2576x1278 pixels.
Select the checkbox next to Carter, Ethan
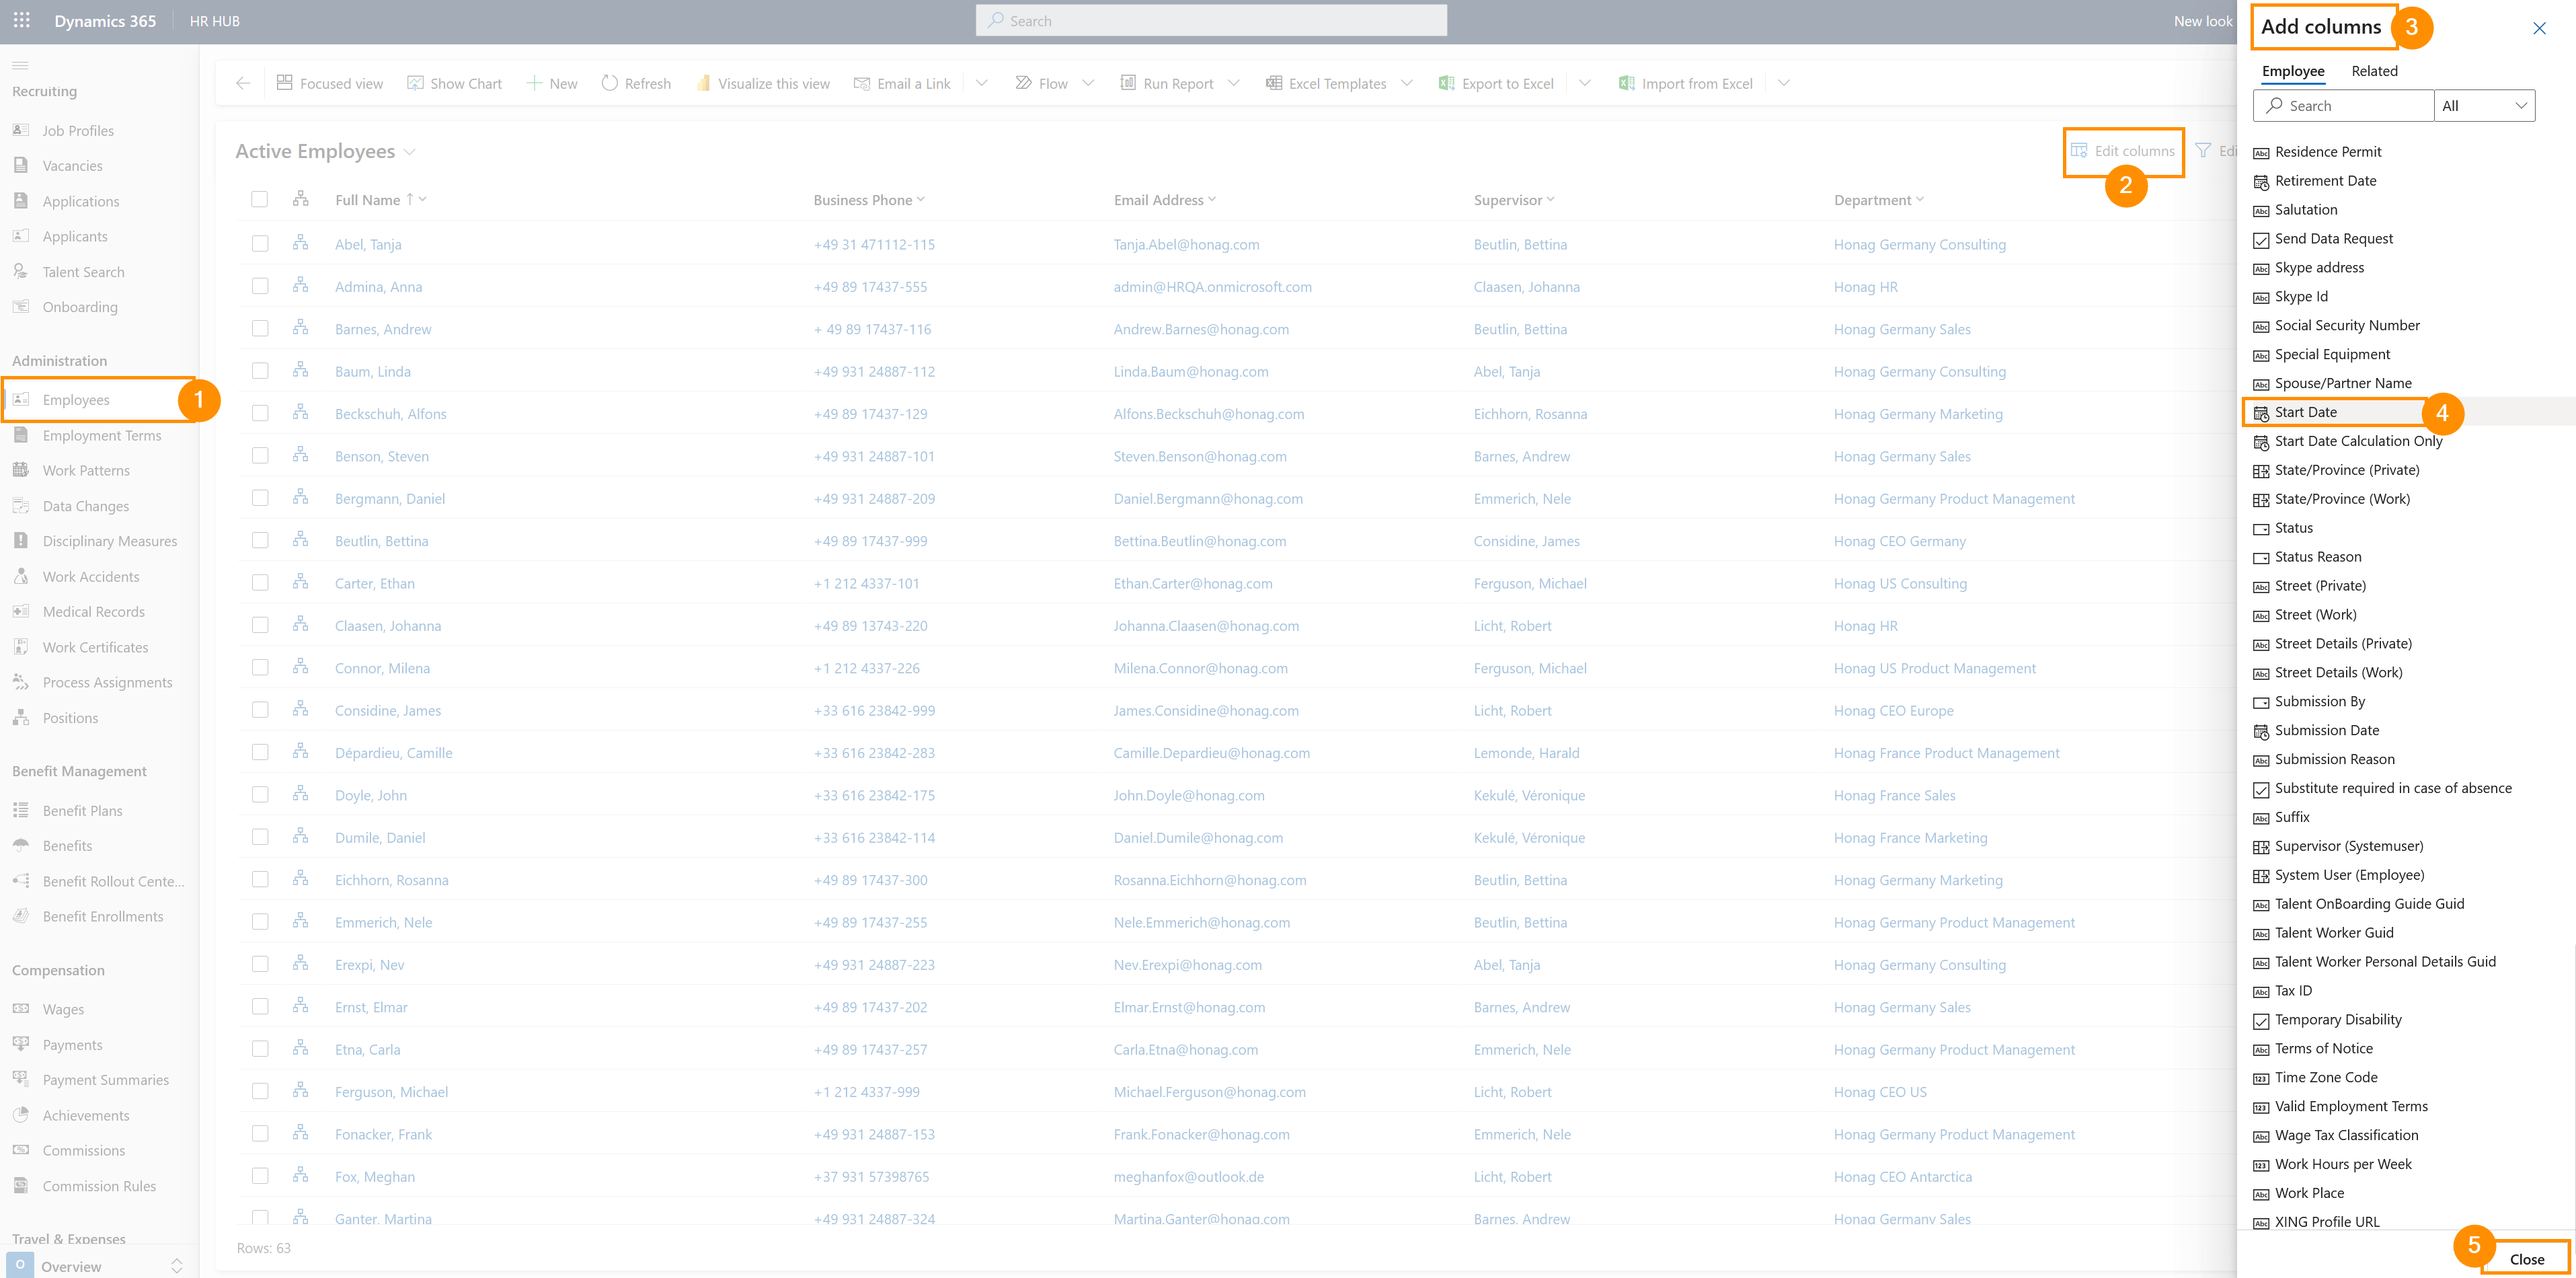pyautogui.click(x=260, y=582)
